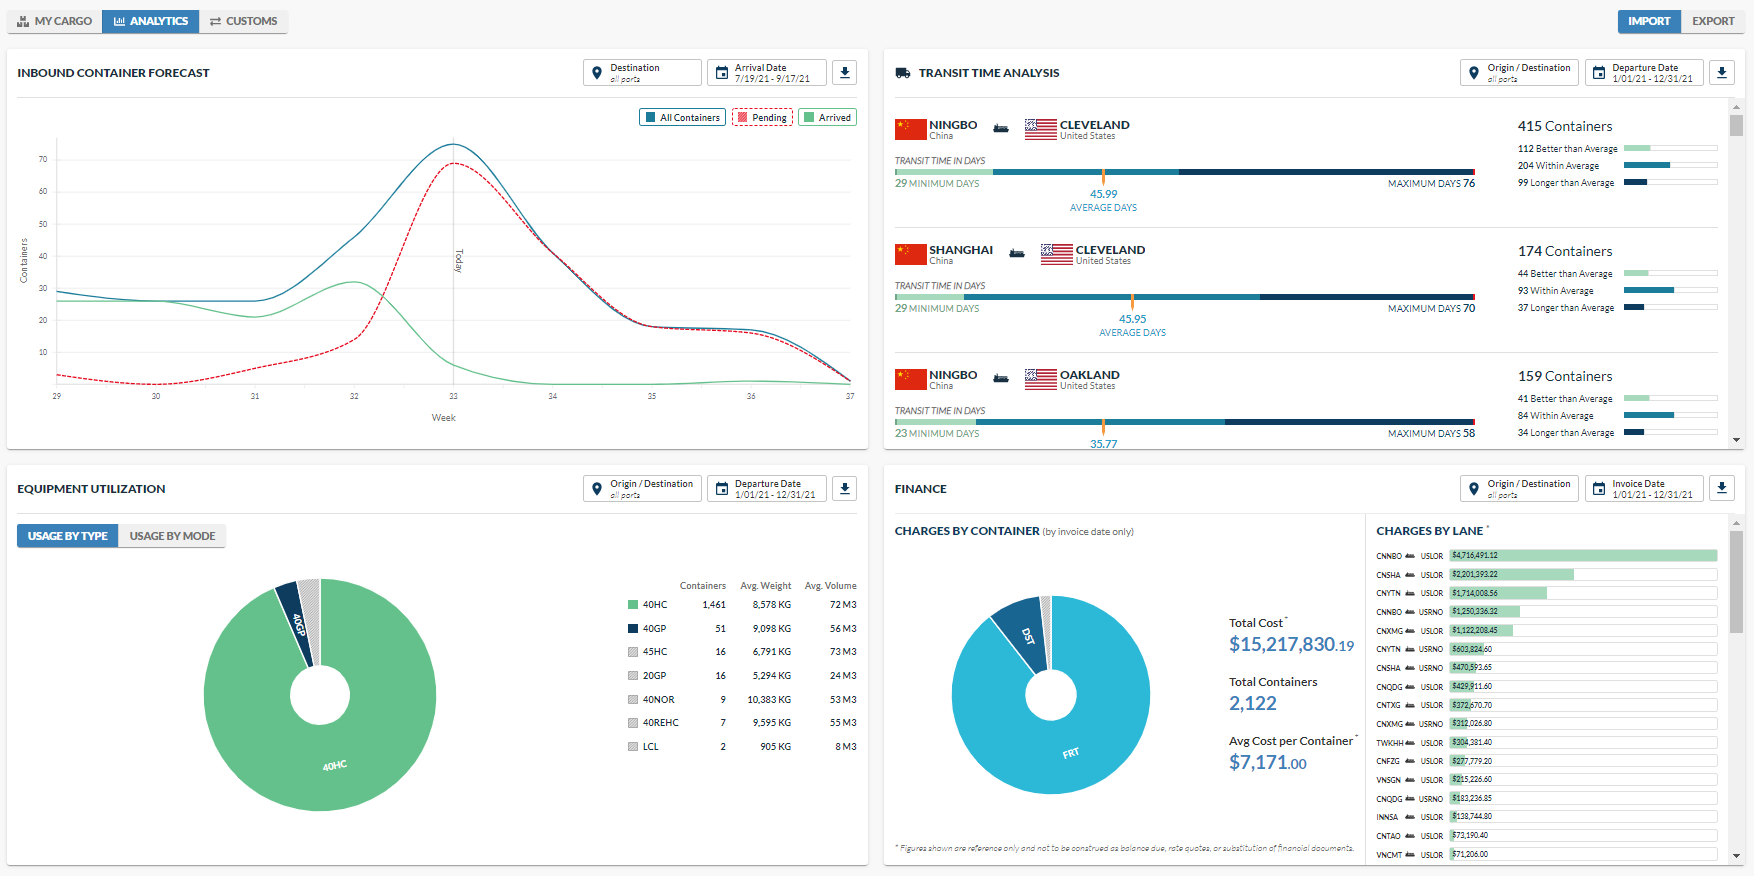Click ship icon in VNCMT–USLOR lane row
The height and width of the screenshot is (876, 1754).
1410,855
